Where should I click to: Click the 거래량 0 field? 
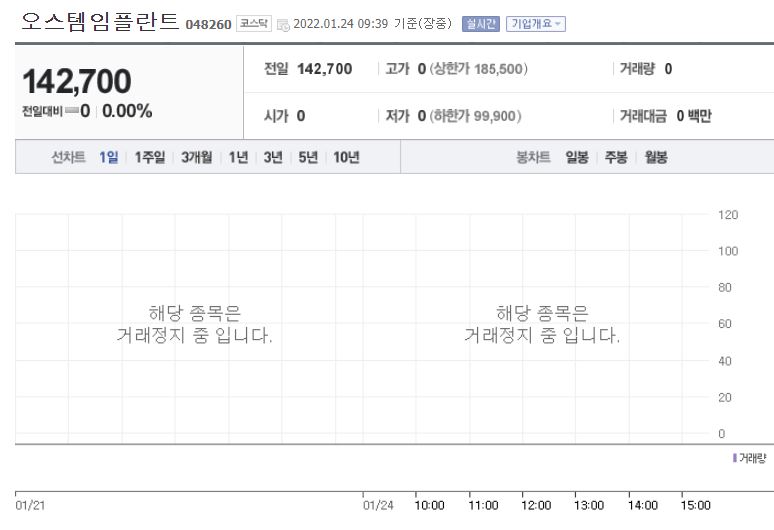[x=646, y=69]
